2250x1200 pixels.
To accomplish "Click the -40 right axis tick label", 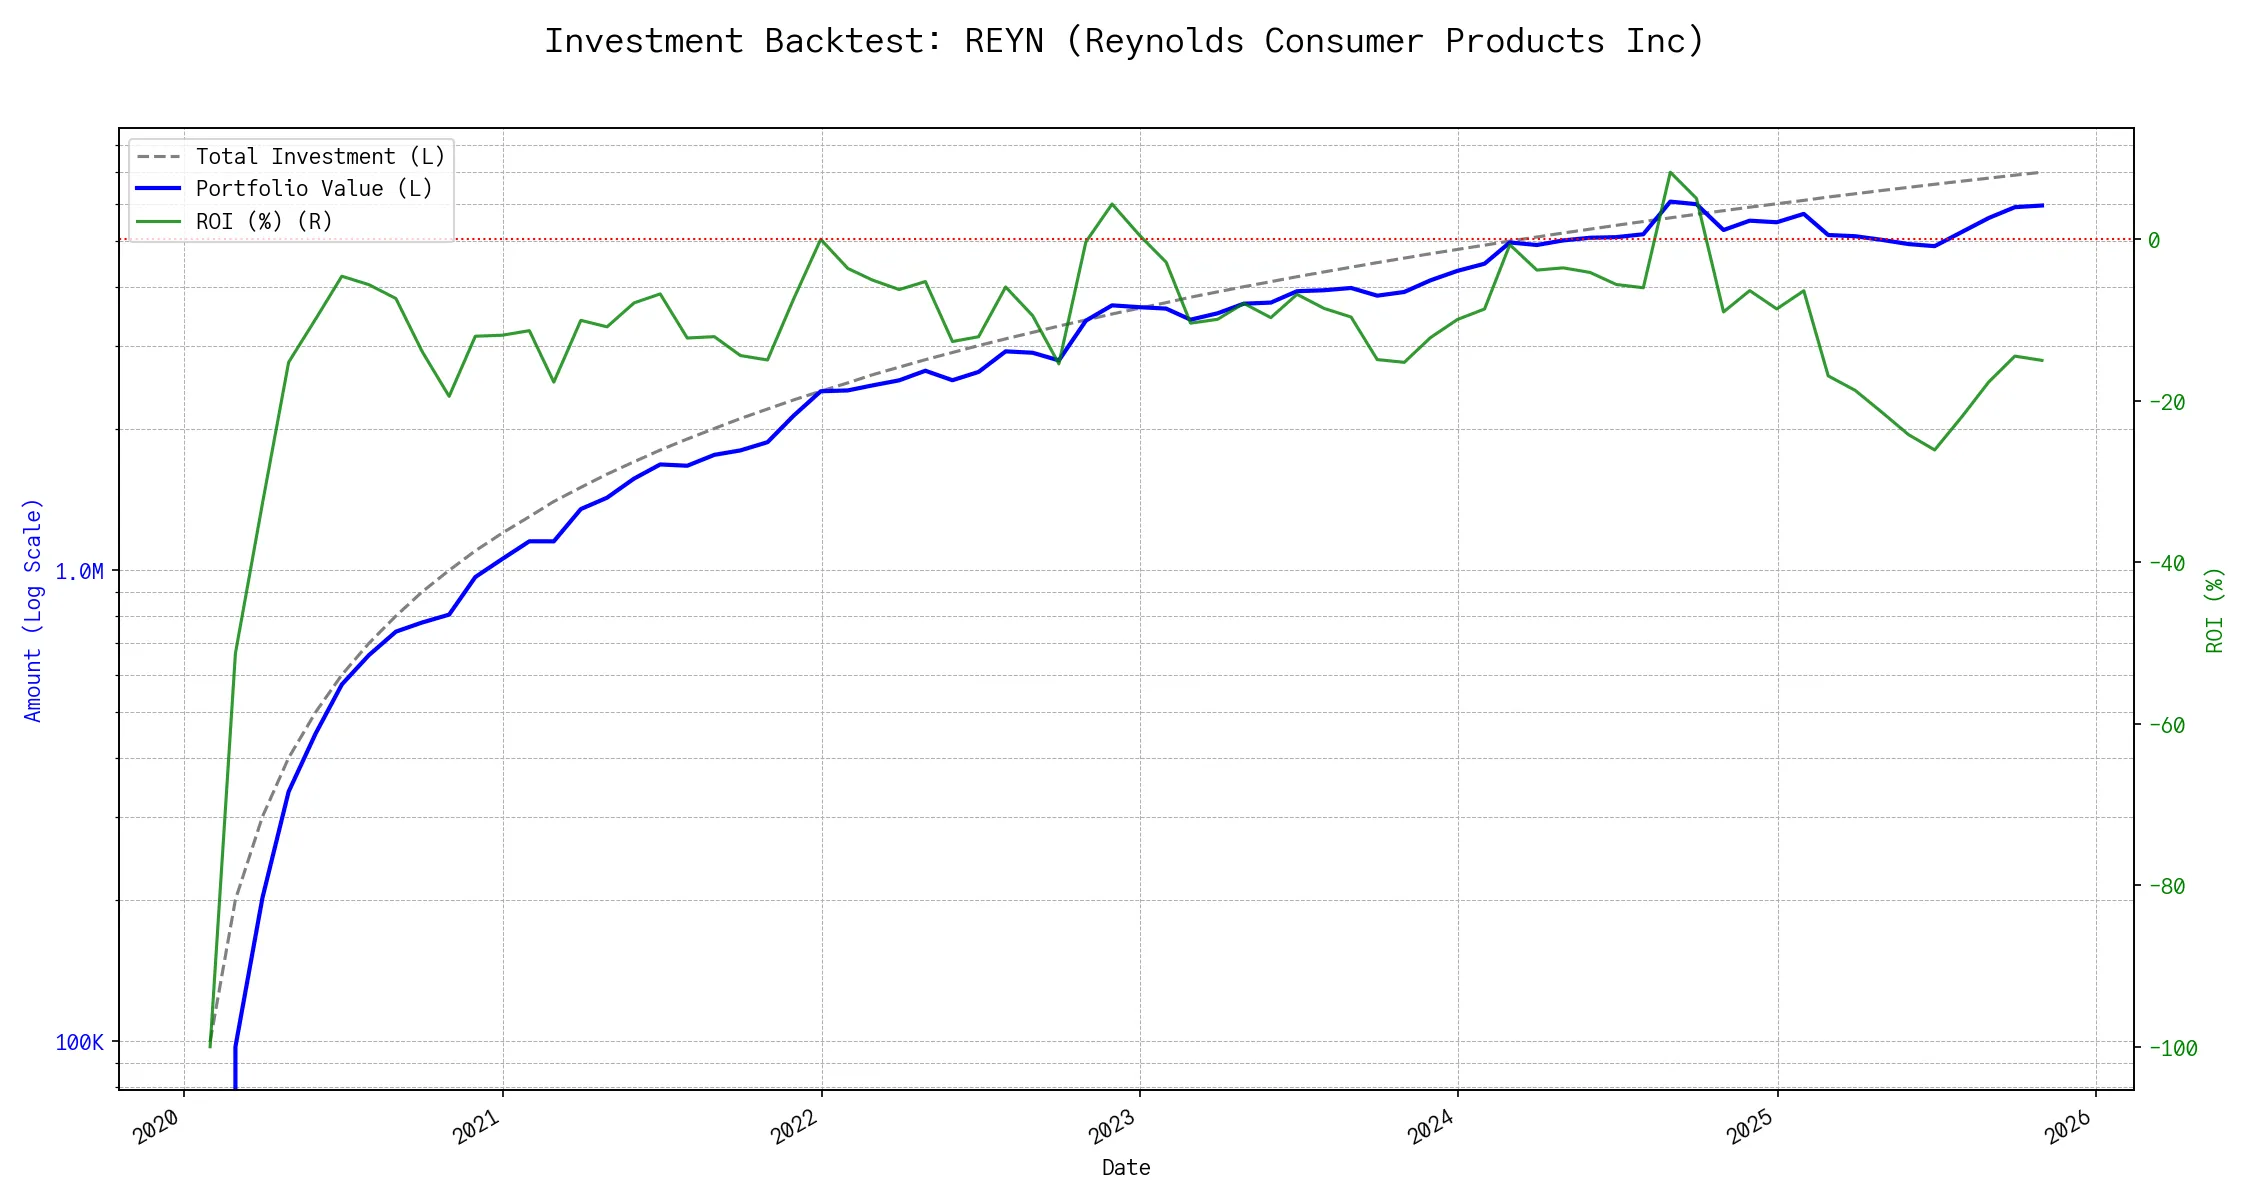I will tap(2165, 563).
